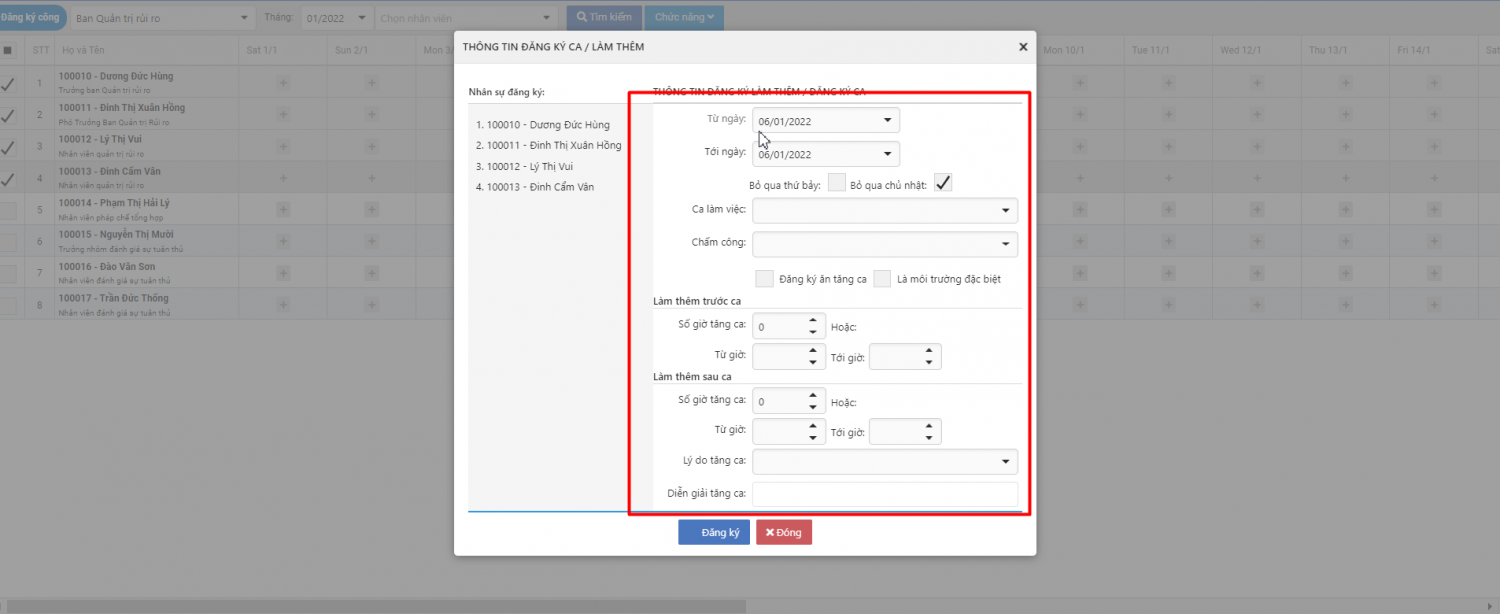Uncheck row 4 Đinh Cẩm Vân checkbox
Image resolution: width=1500 pixels, height=614 pixels.
pyautogui.click(x=8, y=179)
